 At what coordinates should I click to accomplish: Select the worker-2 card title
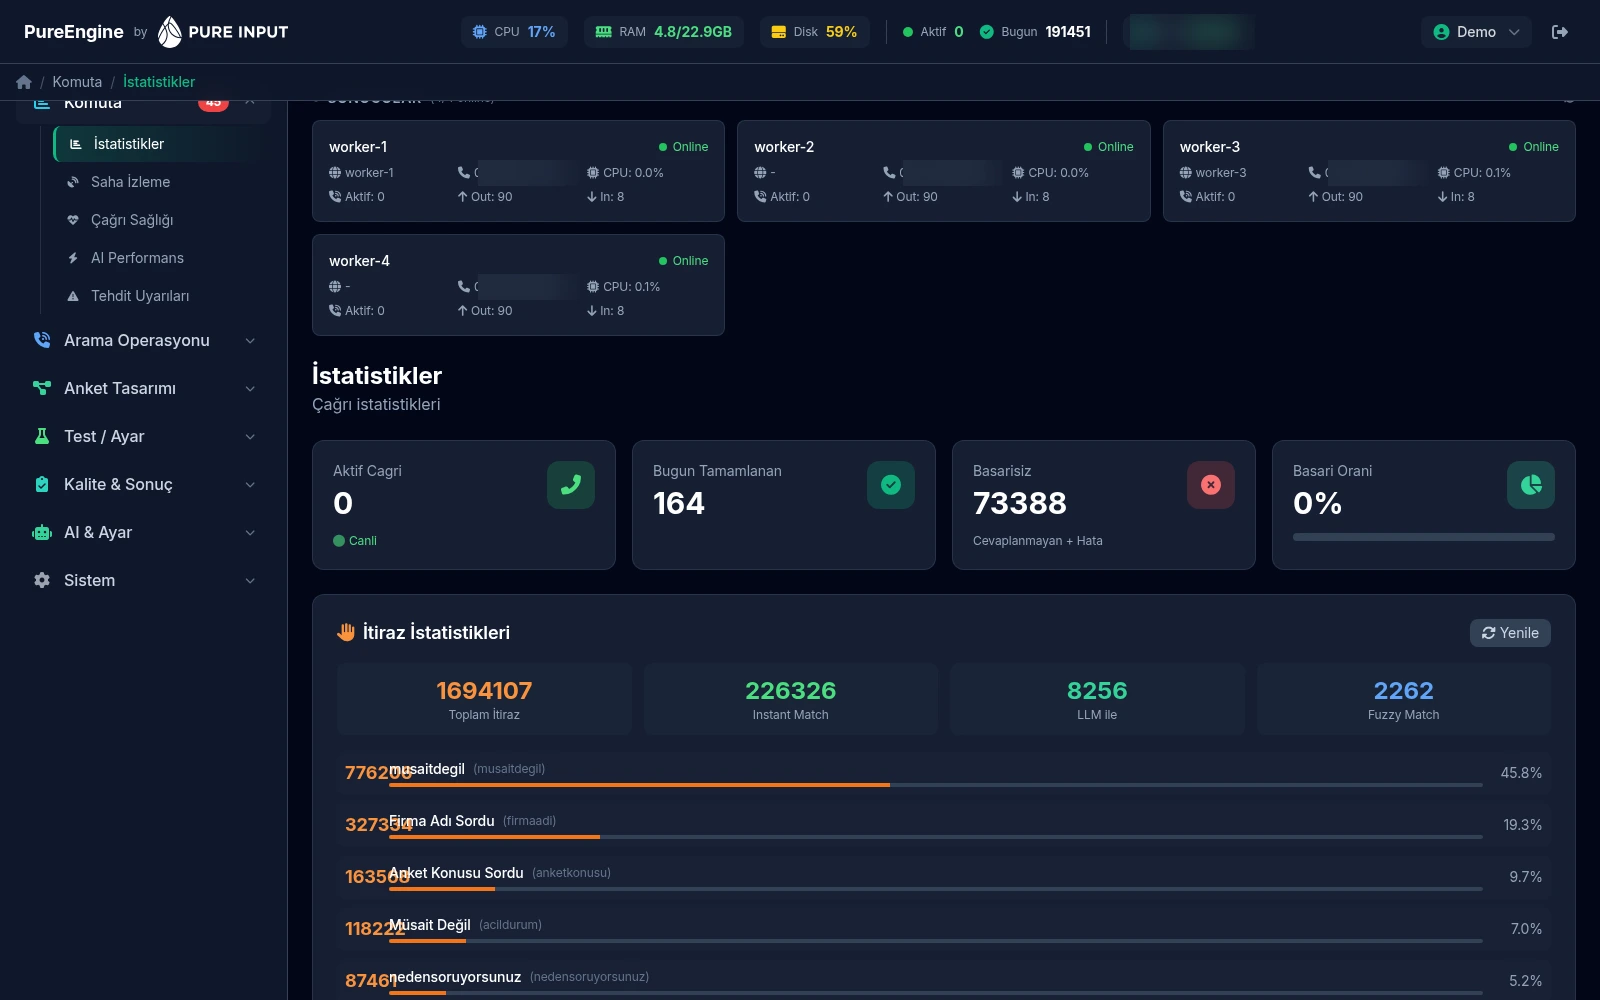(x=784, y=147)
